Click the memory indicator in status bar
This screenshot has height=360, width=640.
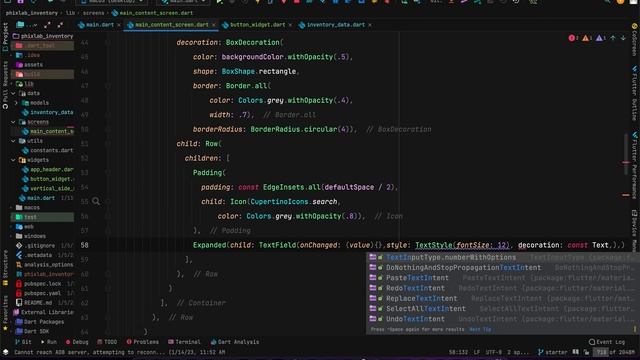(x=615, y=352)
